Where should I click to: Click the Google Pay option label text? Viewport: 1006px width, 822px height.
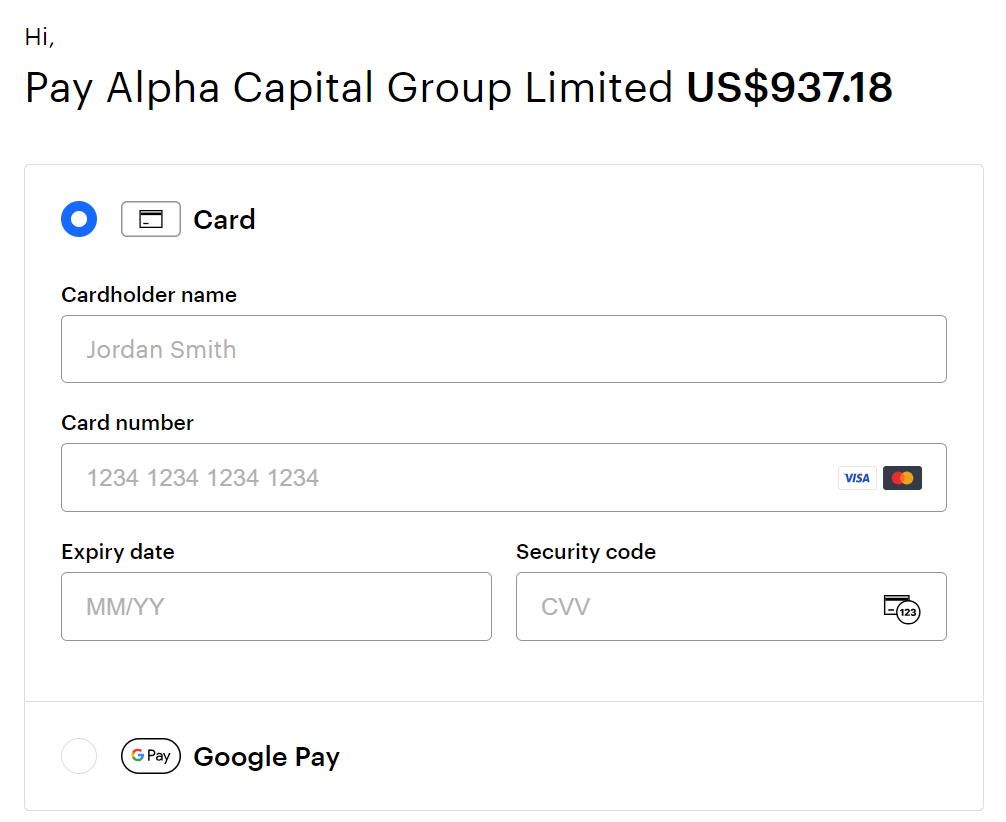[266, 757]
